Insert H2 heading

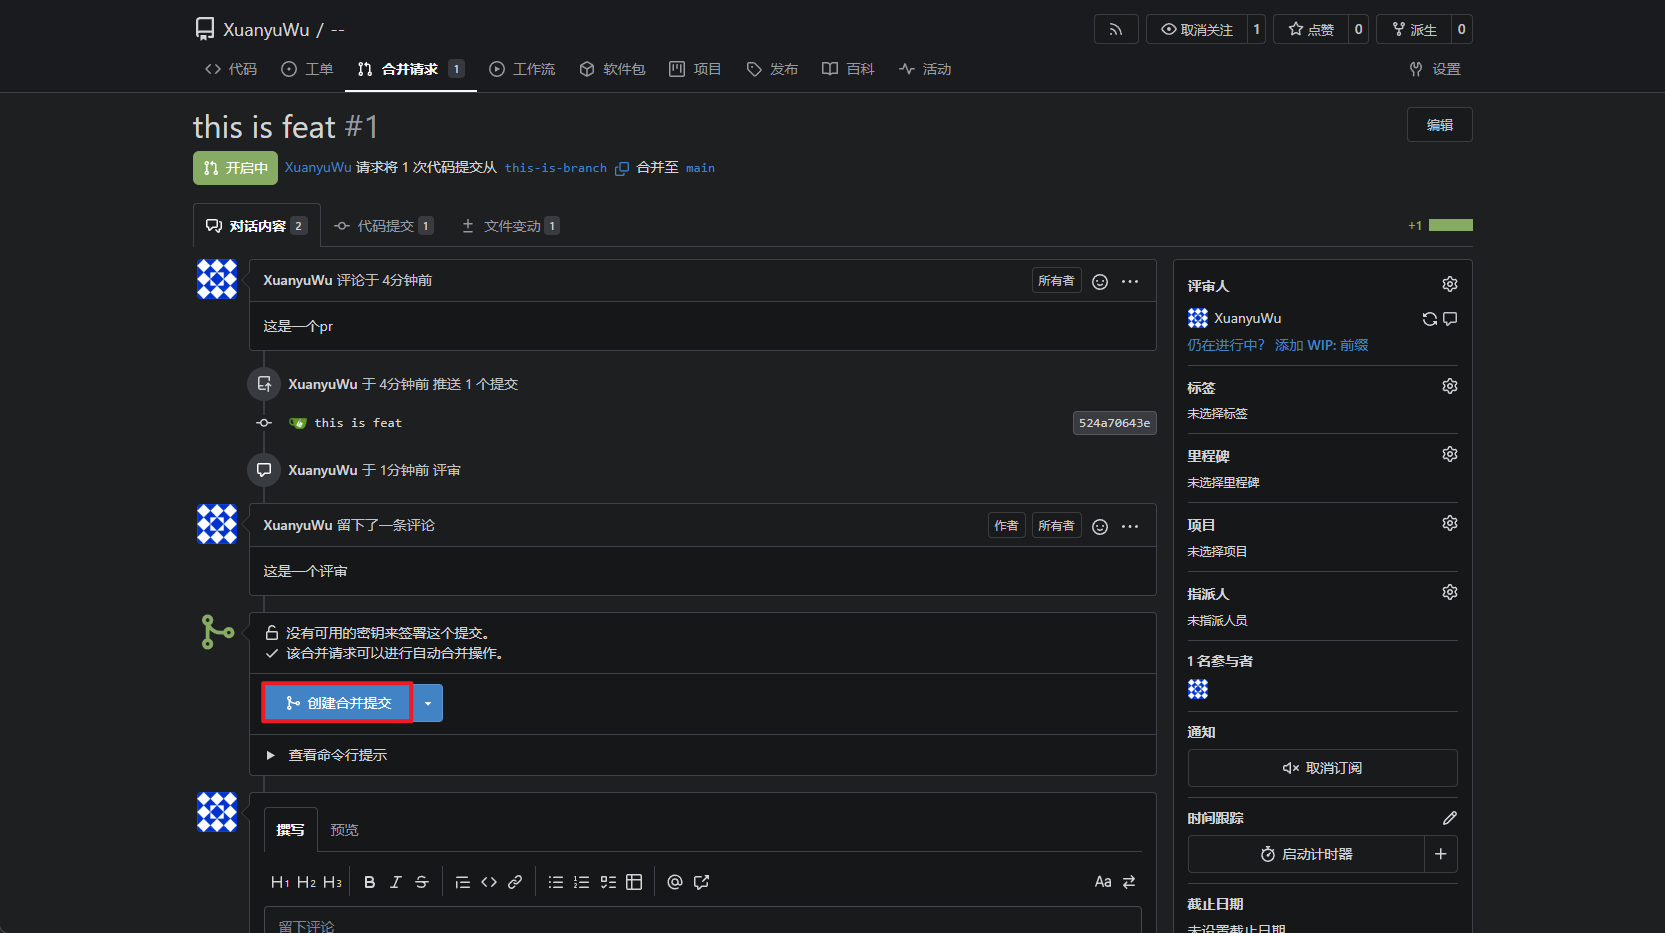tap(306, 882)
